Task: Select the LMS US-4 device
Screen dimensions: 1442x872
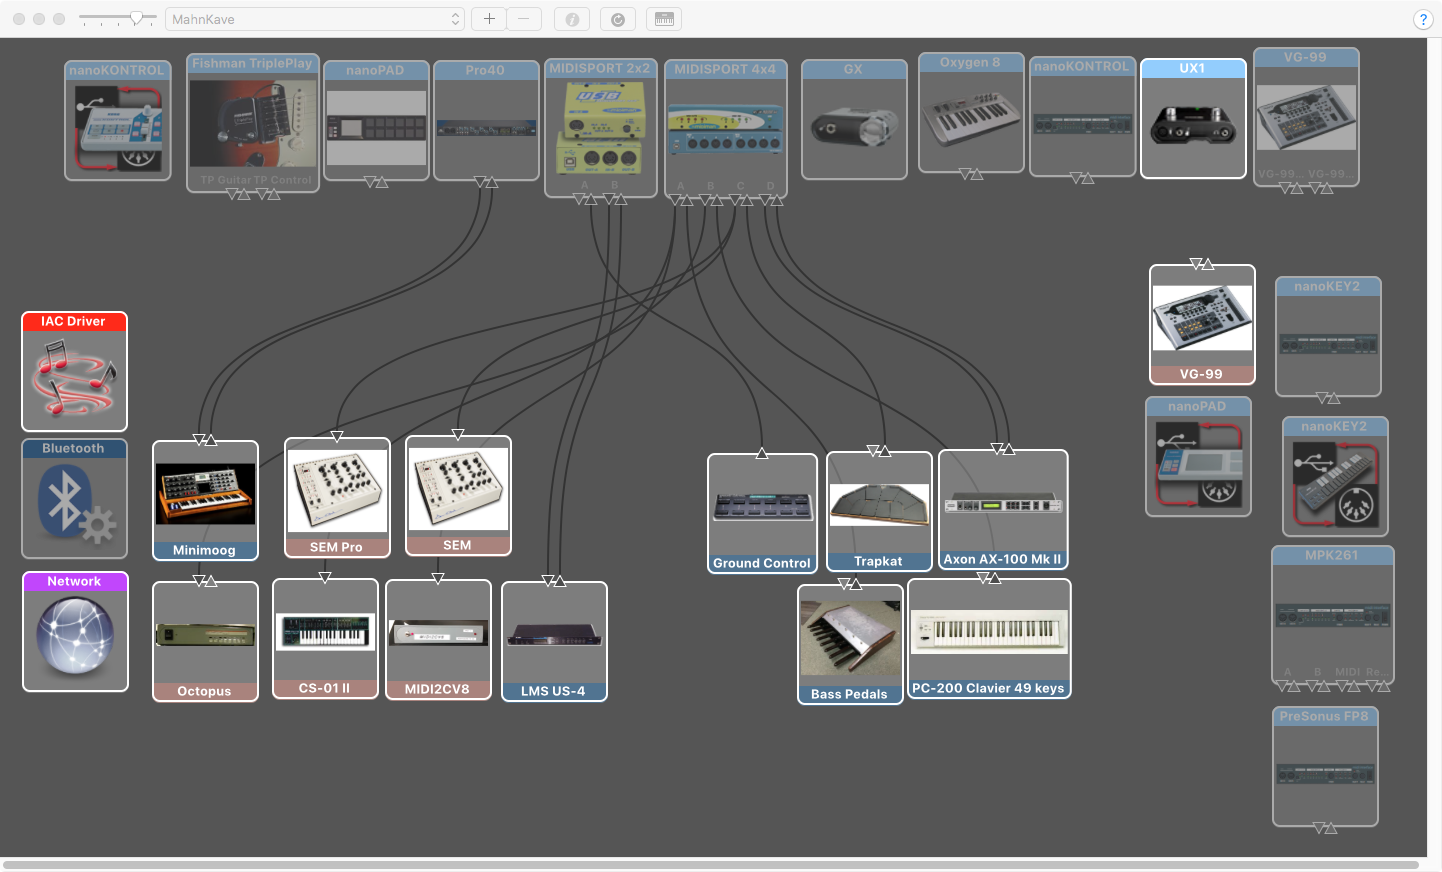Action: 554,641
